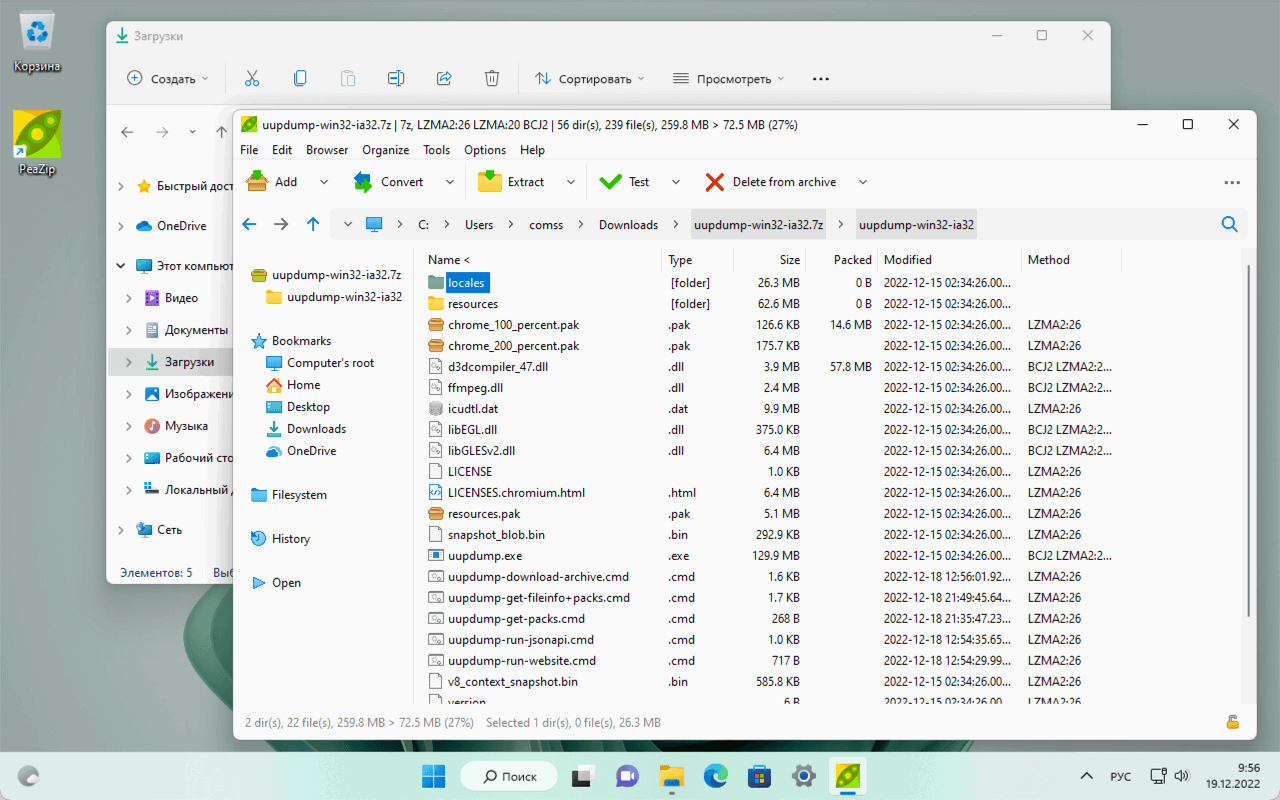Open the Help menu in PeaZip

point(533,150)
